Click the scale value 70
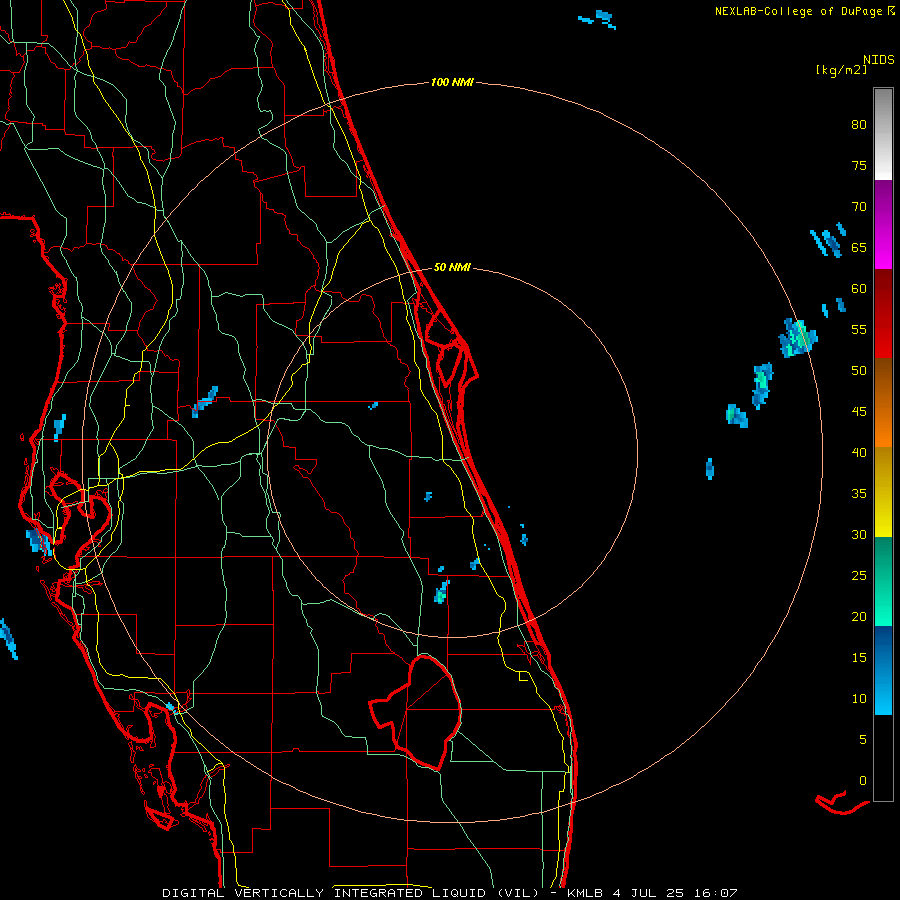The height and width of the screenshot is (900, 900). tap(859, 207)
